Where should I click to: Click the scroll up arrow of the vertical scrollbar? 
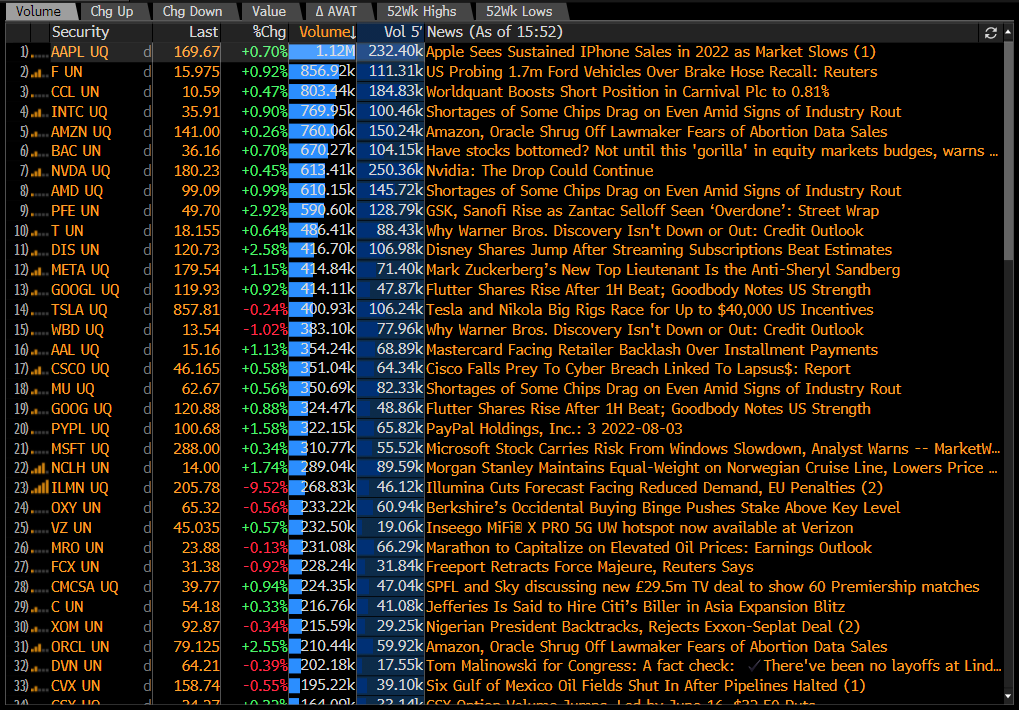(x=1009, y=30)
